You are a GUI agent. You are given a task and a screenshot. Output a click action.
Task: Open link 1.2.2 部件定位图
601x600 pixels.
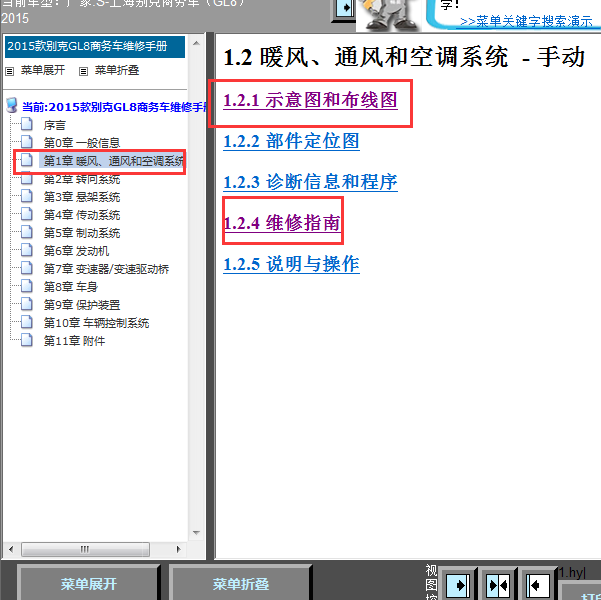[x=291, y=141]
